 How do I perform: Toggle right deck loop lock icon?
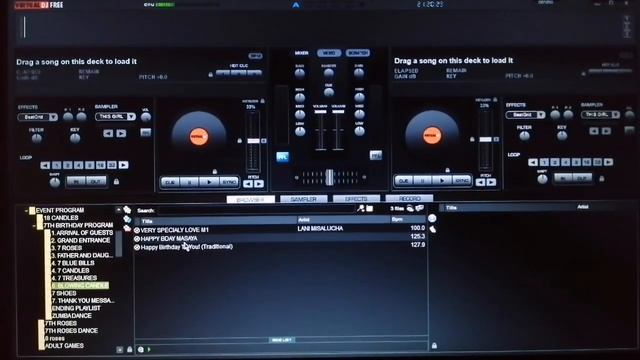pyautogui.click(x=602, y=178)
